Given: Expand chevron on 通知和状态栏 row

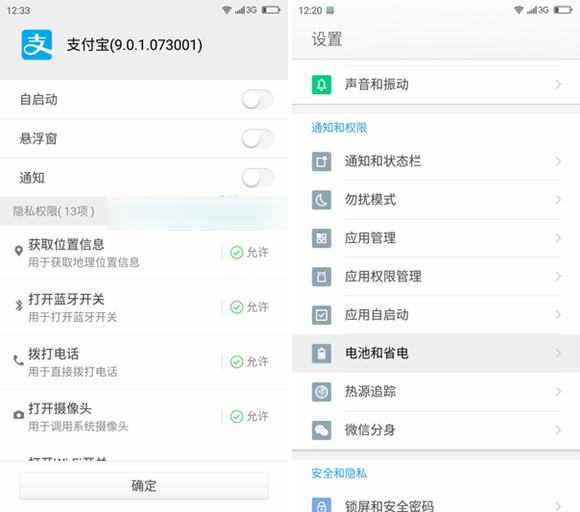Looking at the screenshot, I should (558, 161).
